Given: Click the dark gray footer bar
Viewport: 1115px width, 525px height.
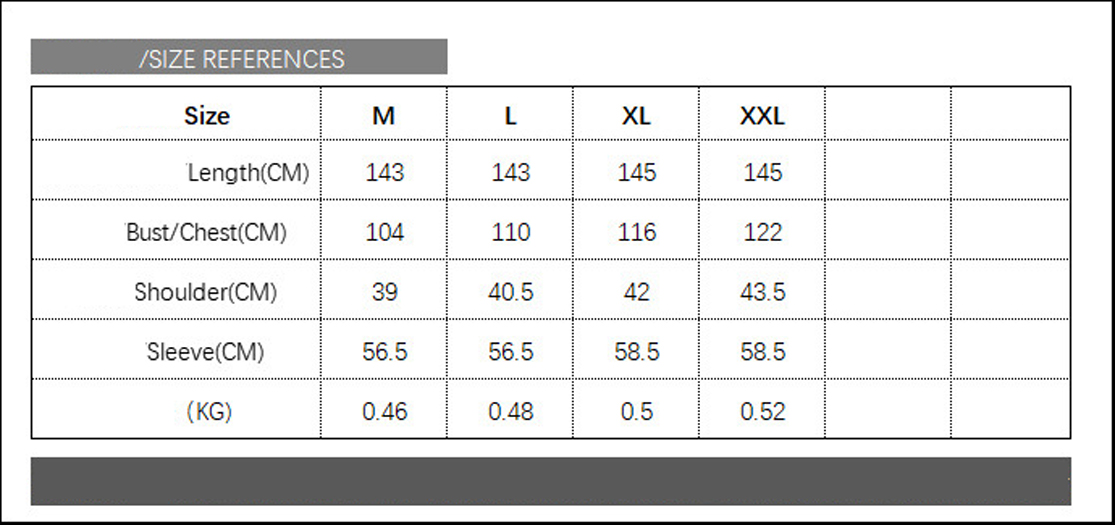Looking at the screenshot, I should [550, 481].
